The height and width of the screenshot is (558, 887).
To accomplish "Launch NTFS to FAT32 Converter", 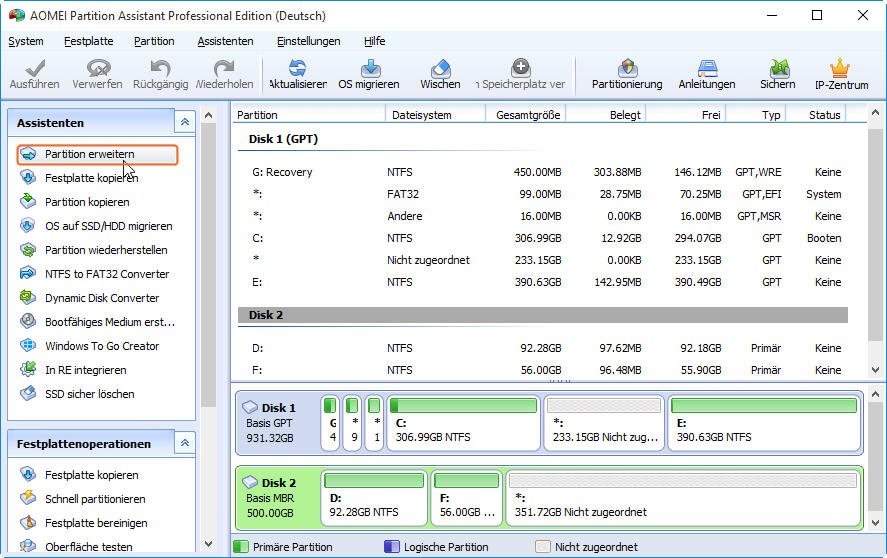I will tap(106, 274).
